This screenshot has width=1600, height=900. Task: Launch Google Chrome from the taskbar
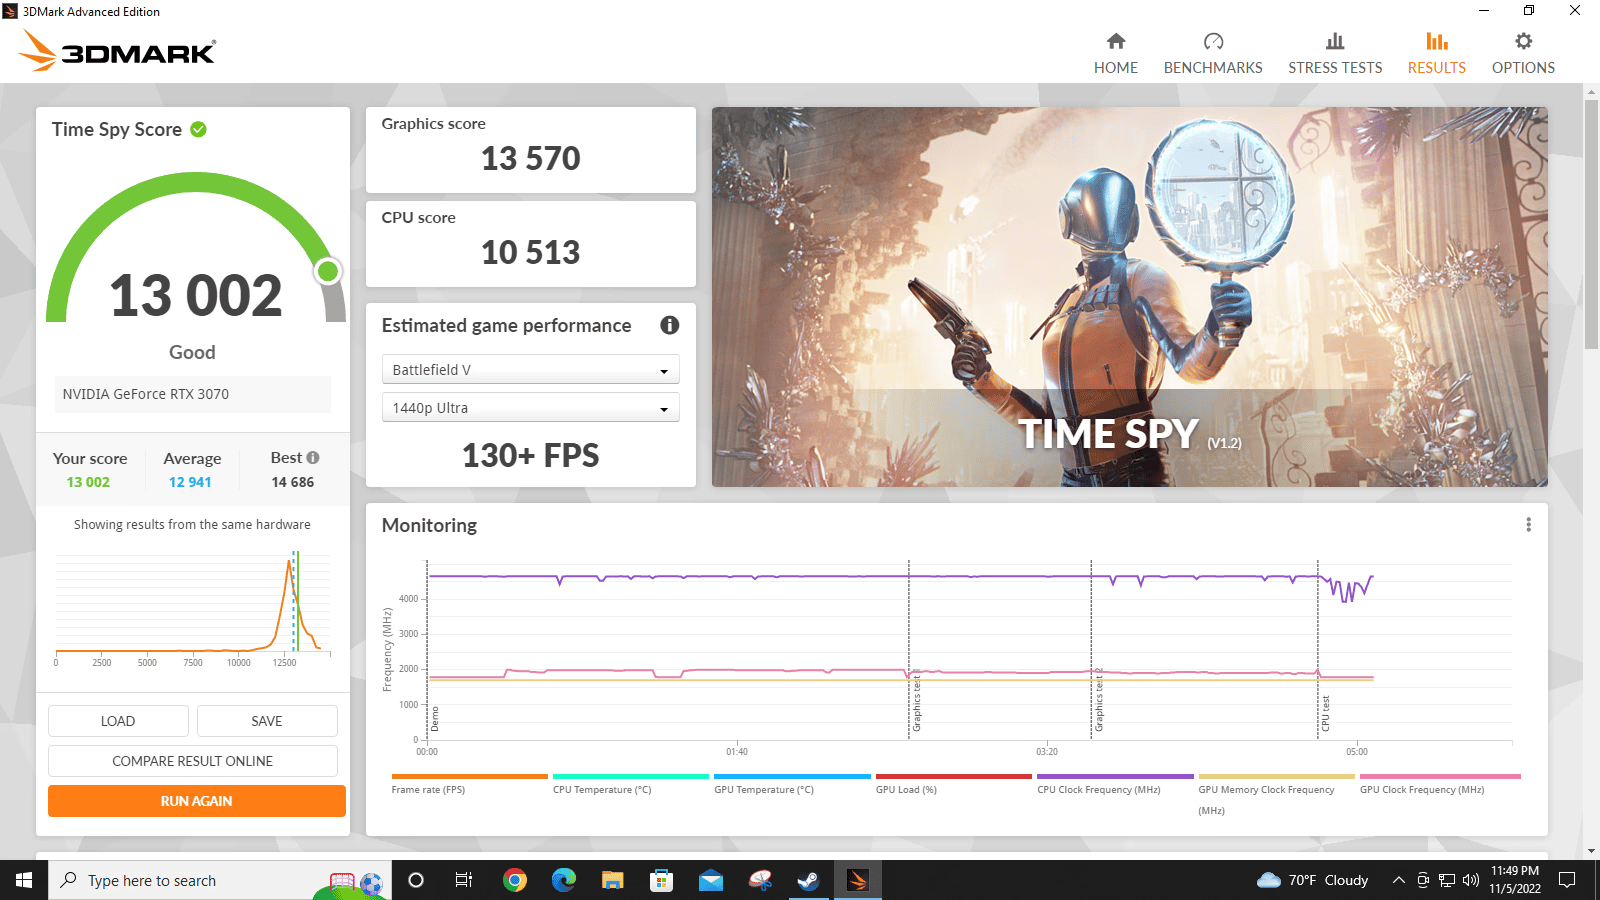coord(515,880)
